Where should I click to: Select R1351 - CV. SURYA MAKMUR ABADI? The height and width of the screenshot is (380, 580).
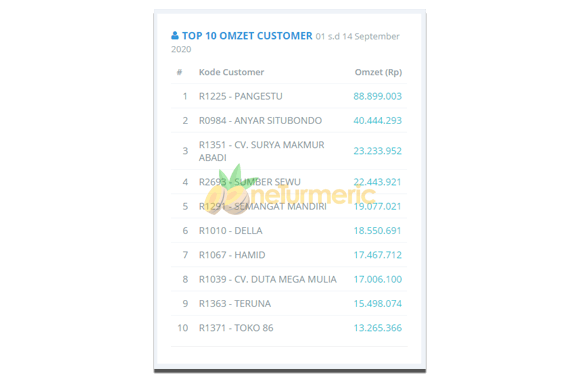262,151
